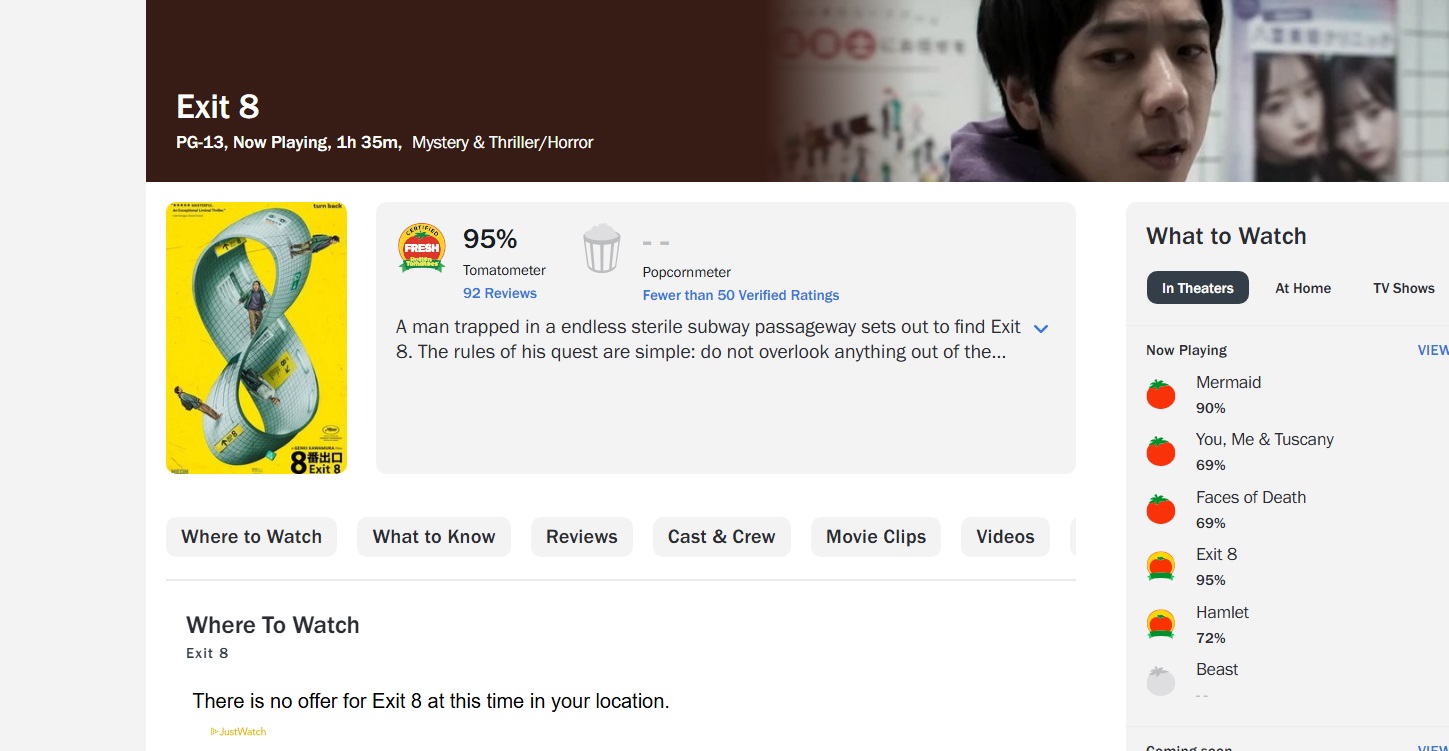Screen dimensions: 1449x751
Task: Open the Mermaid movie title link
Action: 1228,382
